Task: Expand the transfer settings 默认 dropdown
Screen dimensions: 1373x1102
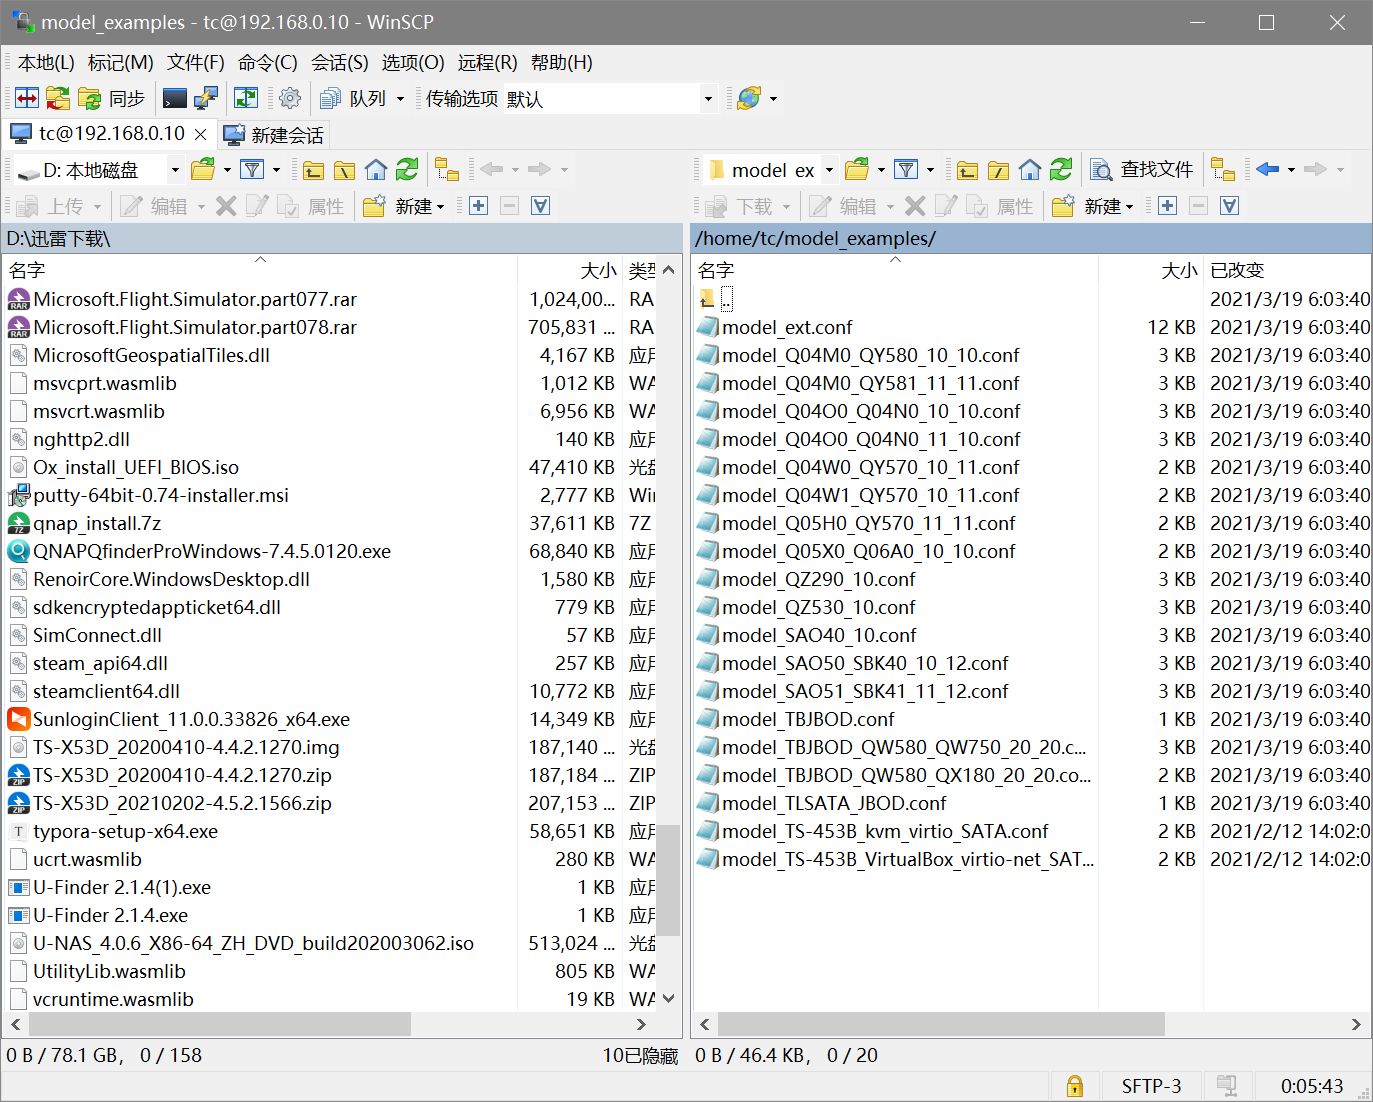Action: [x=708, y=99]
